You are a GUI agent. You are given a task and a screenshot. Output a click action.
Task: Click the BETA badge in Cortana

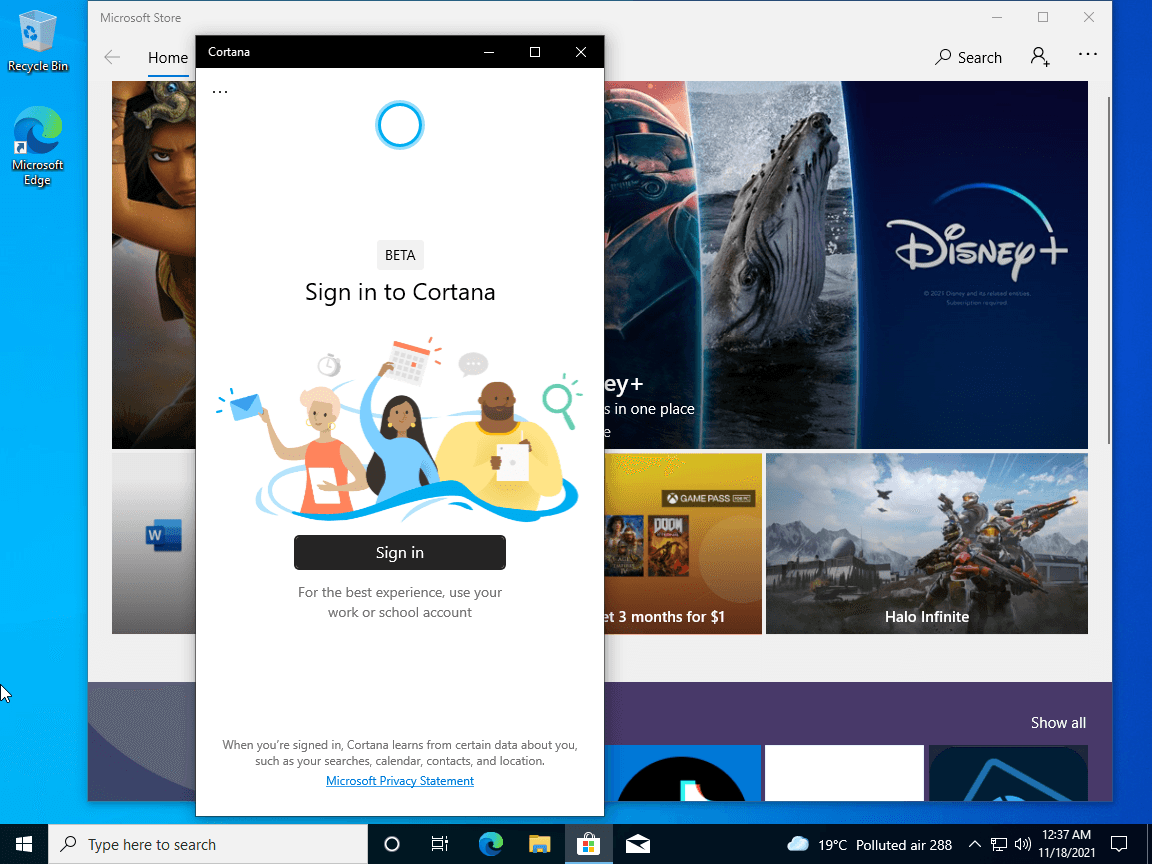click(400, 255)
